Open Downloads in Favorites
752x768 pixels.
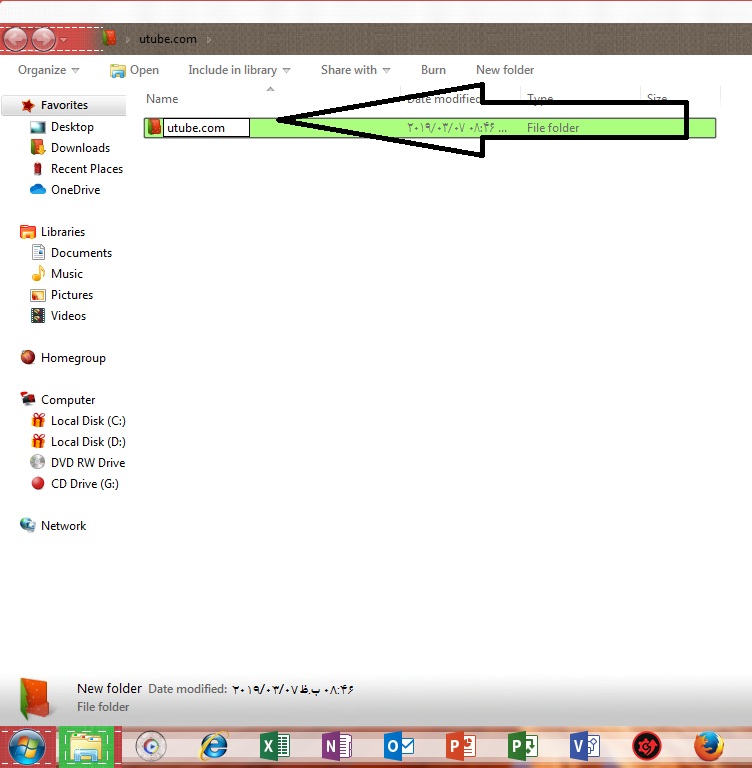tap(80, 148)
